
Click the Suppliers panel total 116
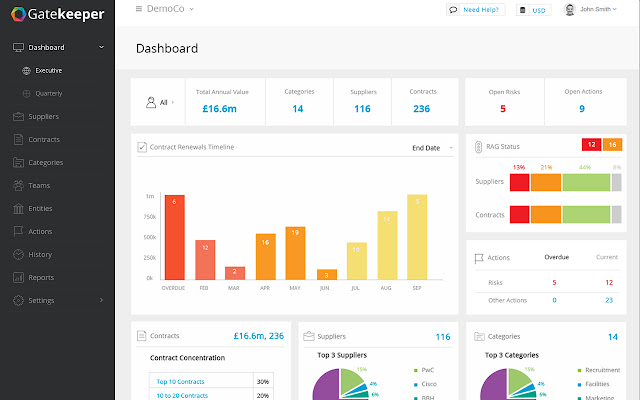tap(443, 337)
